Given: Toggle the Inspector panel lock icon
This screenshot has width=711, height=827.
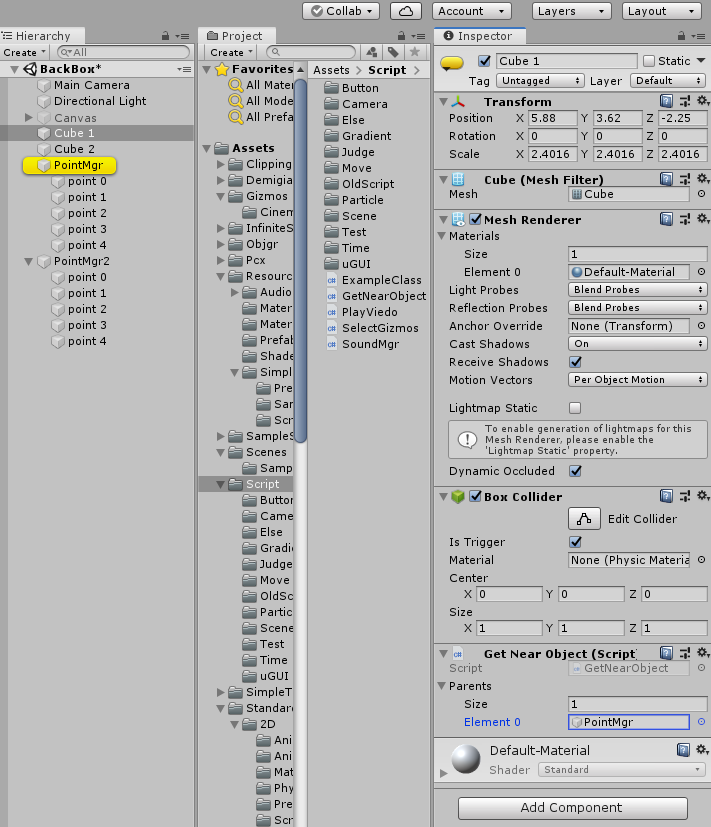Looking at the screenshot, I should 681,36.
